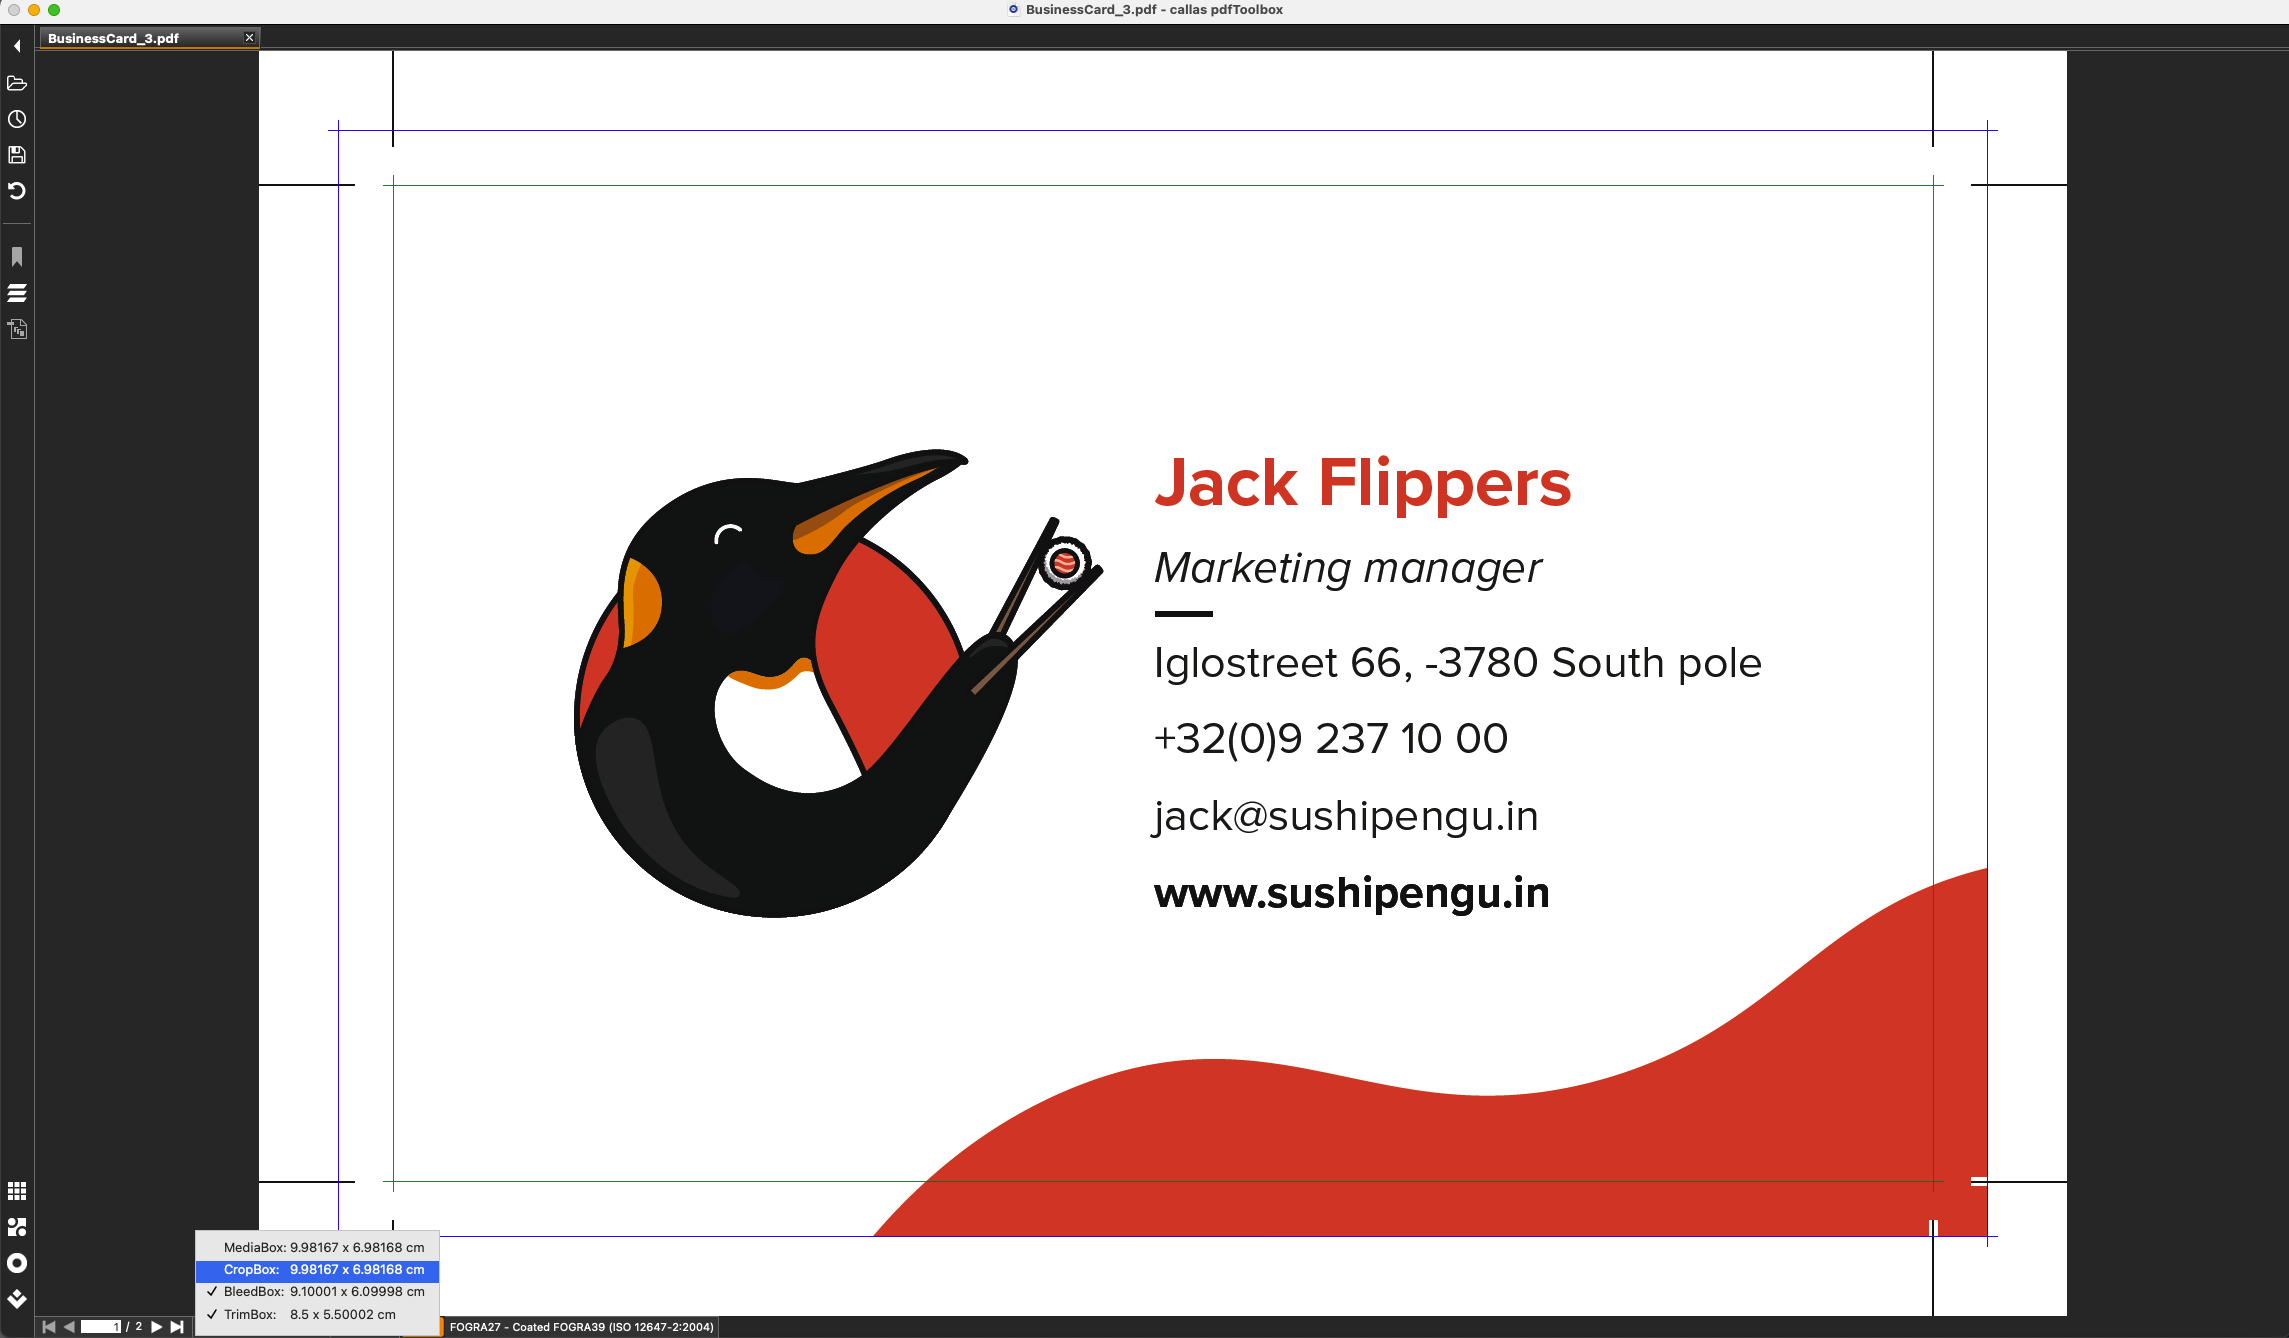This screenshot has width=2289, height=1338.
Task: Collapse the sidebar with the left arrow
Action: pos(17,46)
